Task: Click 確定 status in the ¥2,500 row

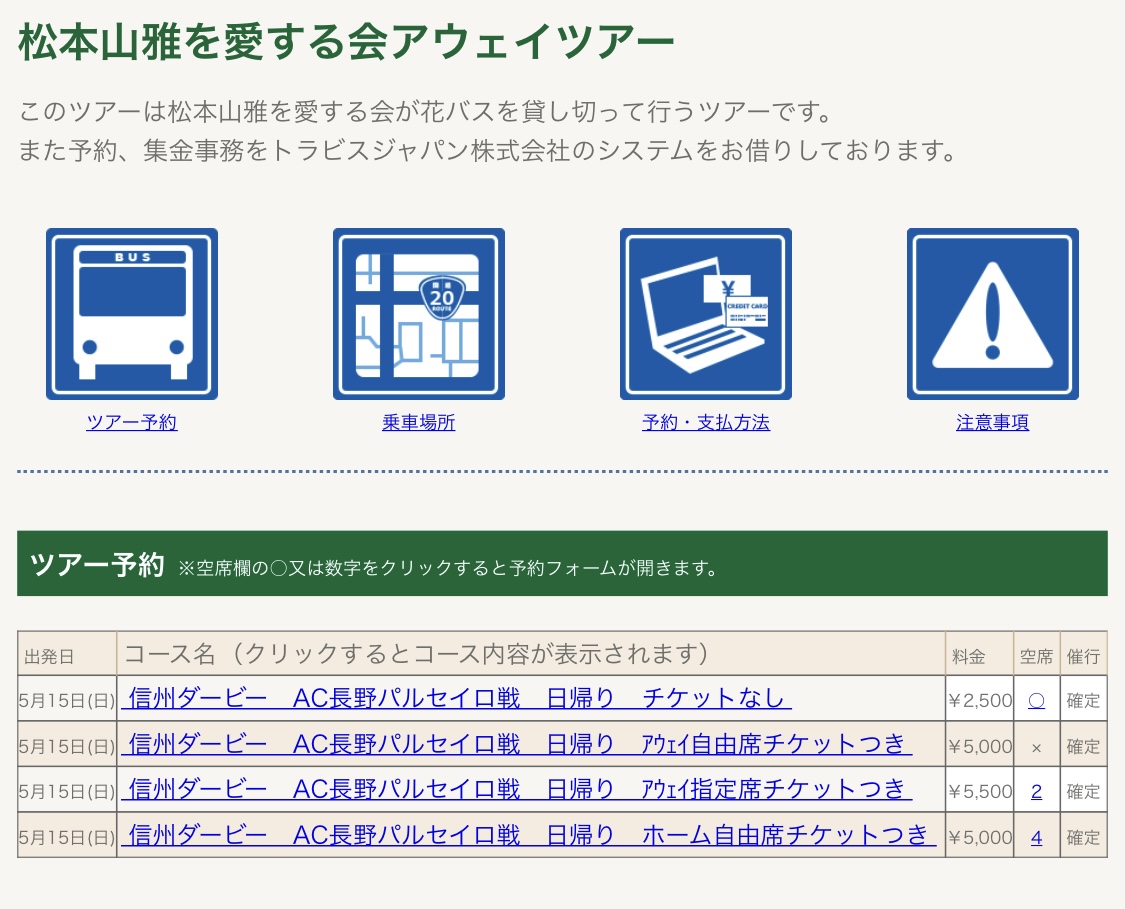Action: (1083, 700)
